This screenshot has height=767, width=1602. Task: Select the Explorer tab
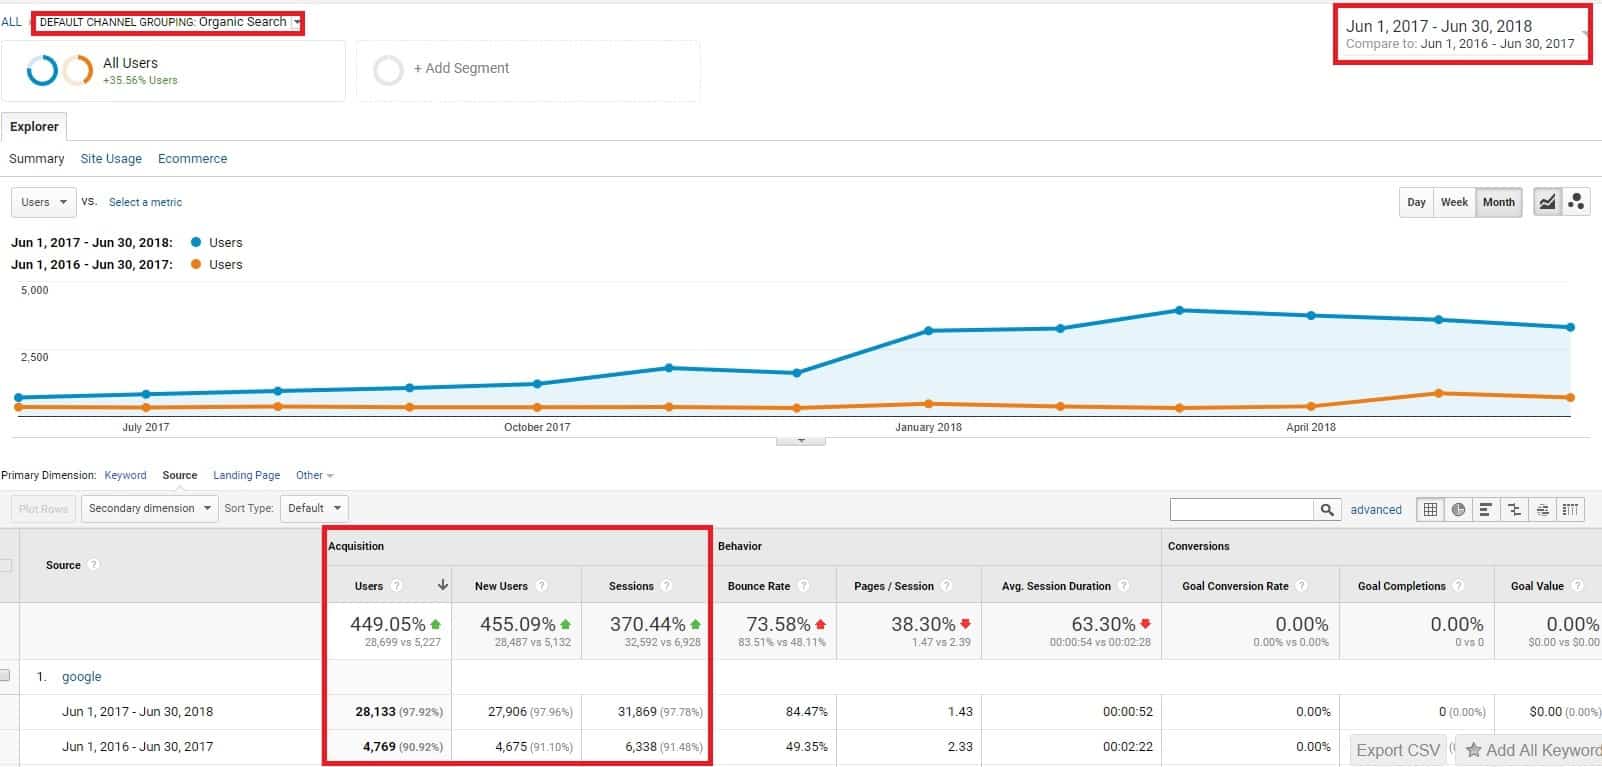34,127
